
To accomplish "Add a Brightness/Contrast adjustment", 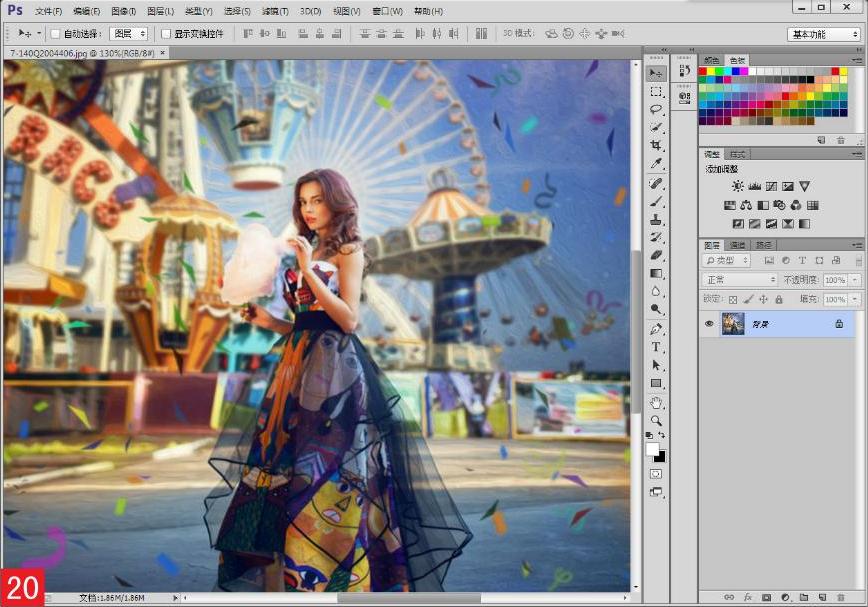I will 737,186.
